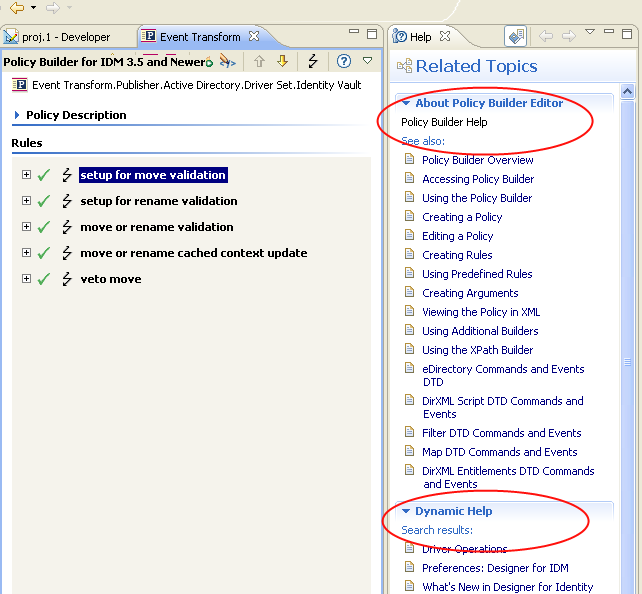Move rule up with up arrow
The width and height of the screenshot is (642, 594).
259,61
